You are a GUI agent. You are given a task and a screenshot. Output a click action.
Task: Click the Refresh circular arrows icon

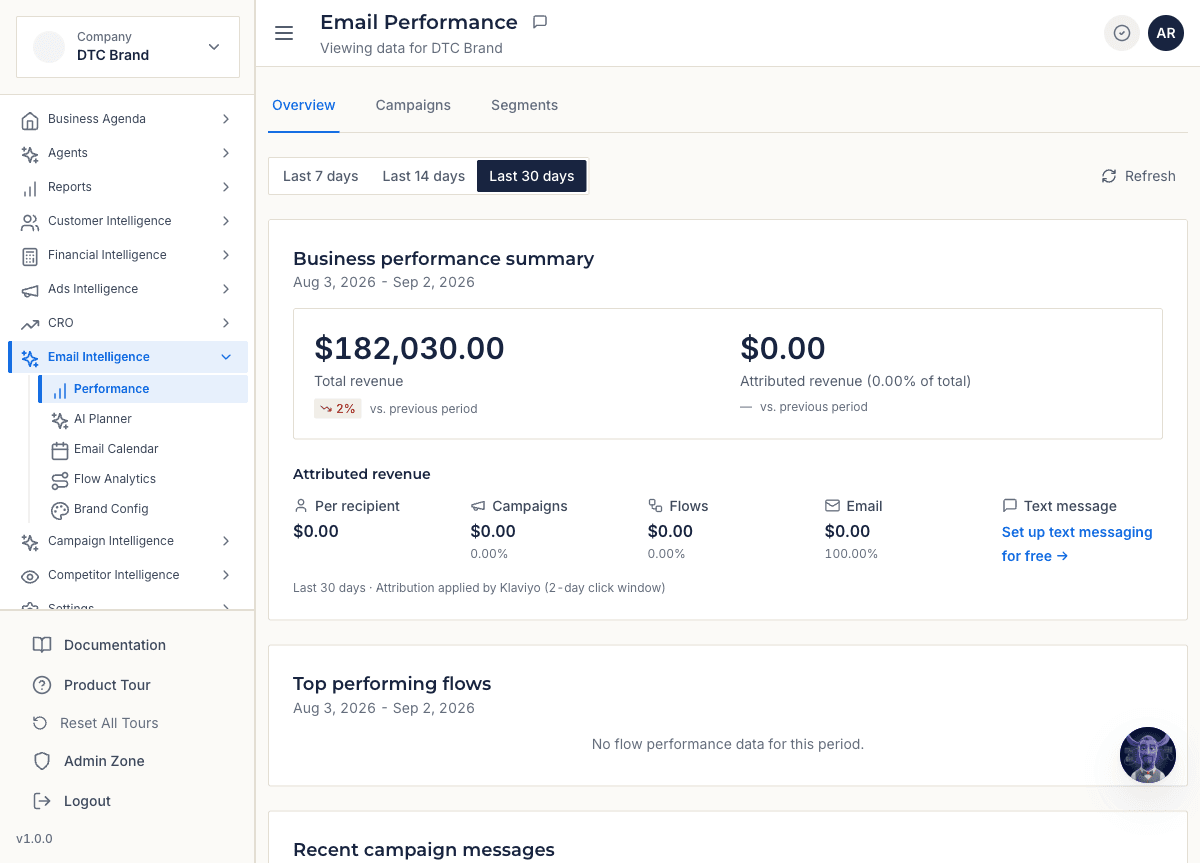tap(1109, 176)
